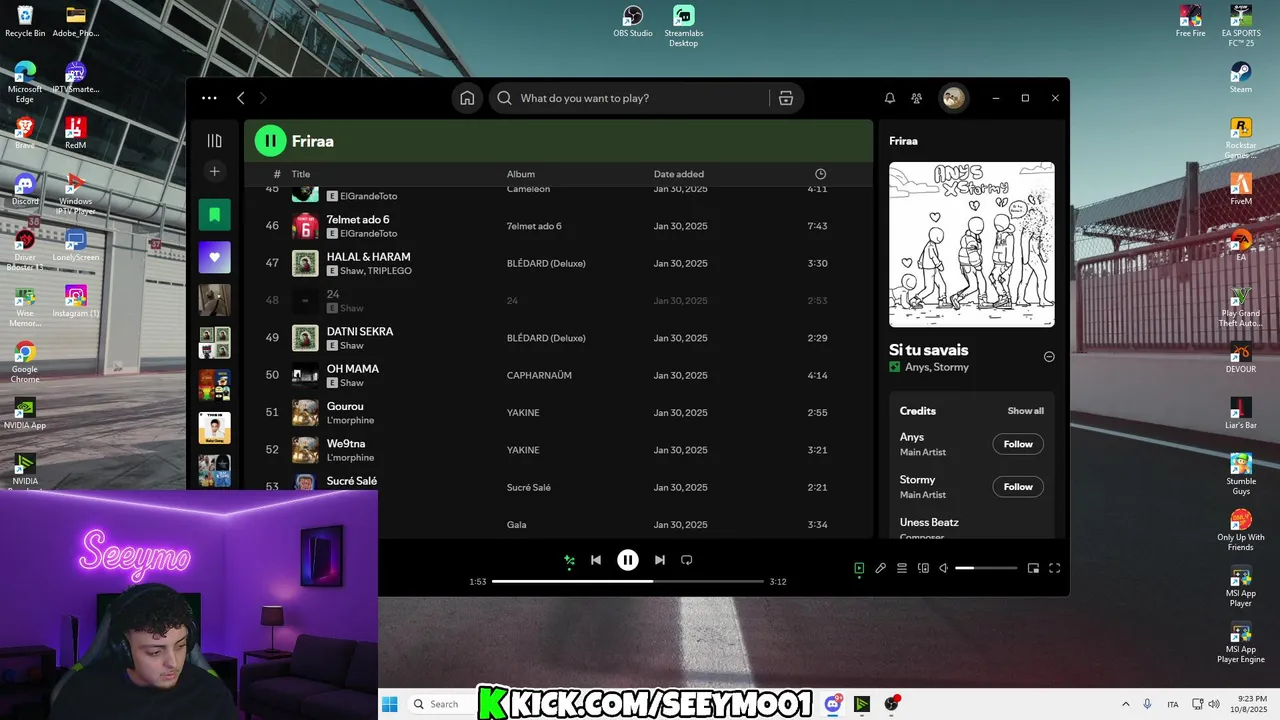1280x720 pixels.
Task: Toggle repeat mode in player bar
Action: tap(687, 560)
